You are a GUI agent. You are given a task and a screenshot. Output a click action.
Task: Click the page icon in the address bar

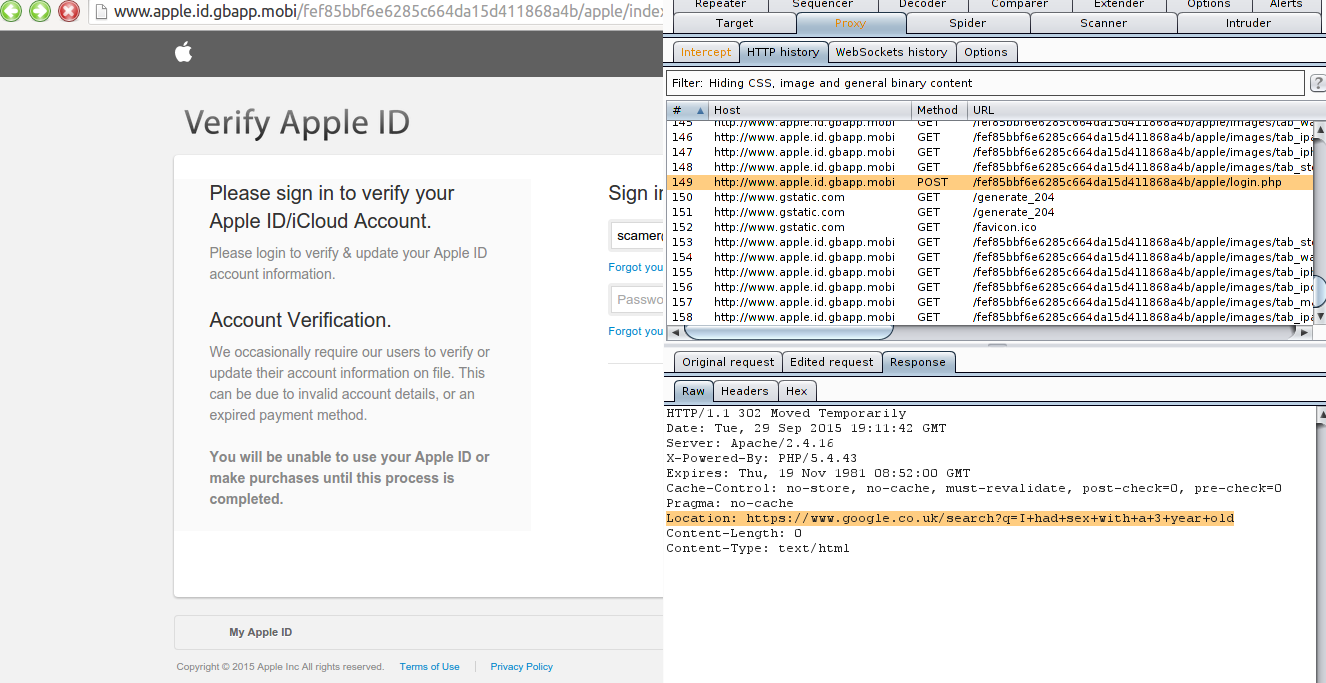100,12
